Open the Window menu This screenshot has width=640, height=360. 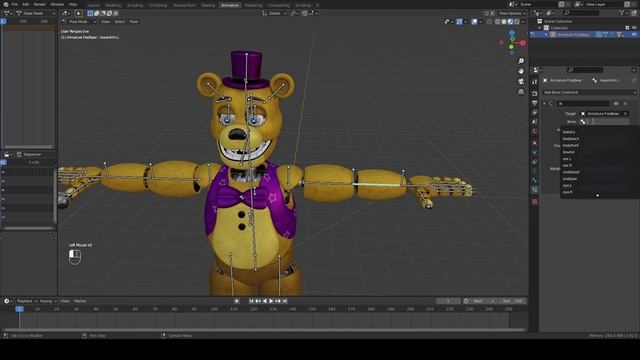(x=57, y=4)
